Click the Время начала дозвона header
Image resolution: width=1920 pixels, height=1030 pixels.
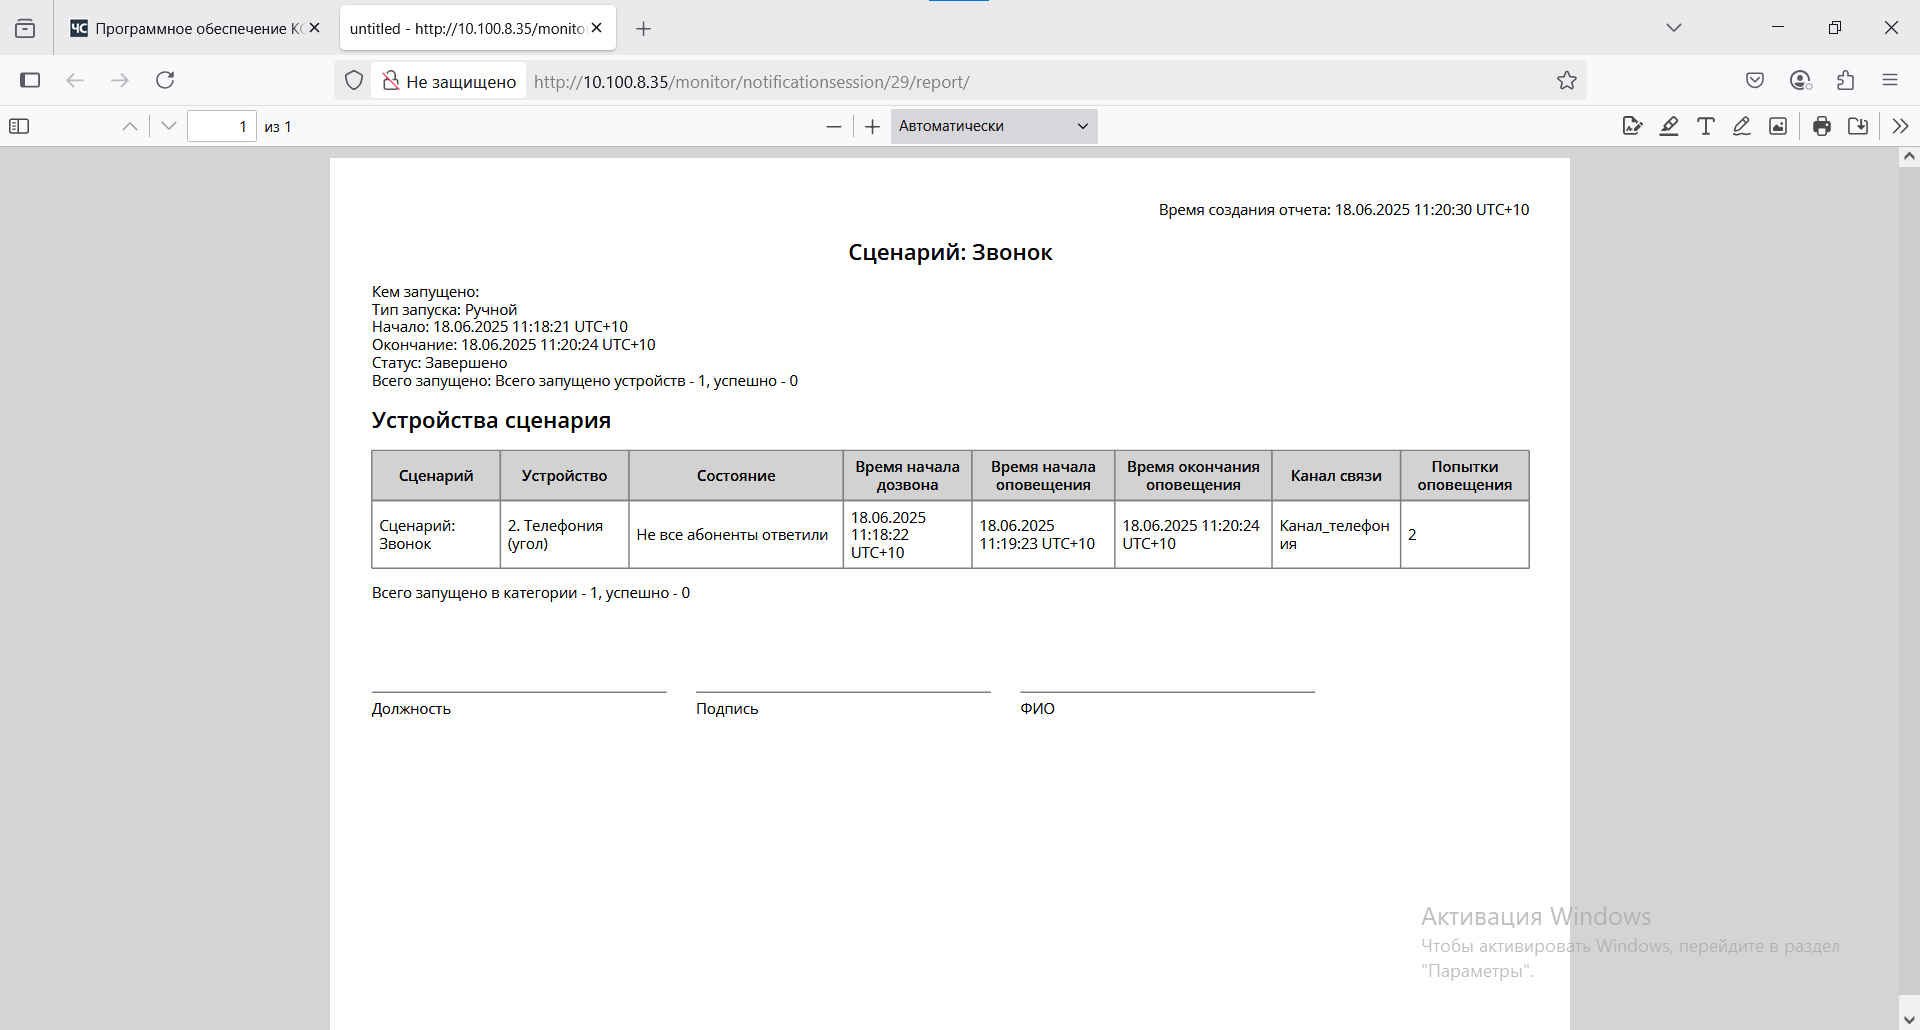coord(907,476)
